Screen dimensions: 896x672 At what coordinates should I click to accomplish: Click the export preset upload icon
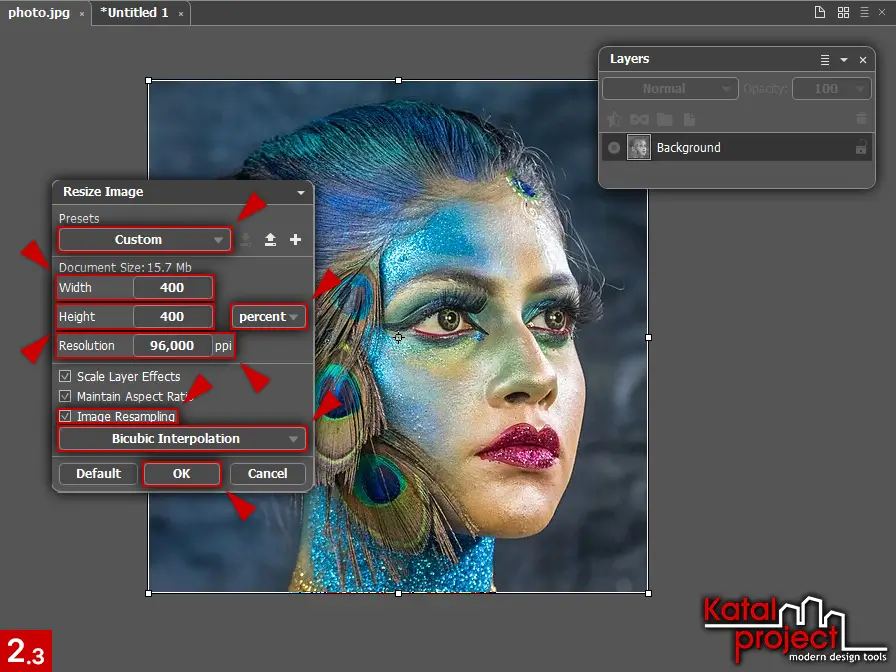click(x=270, y=240)
